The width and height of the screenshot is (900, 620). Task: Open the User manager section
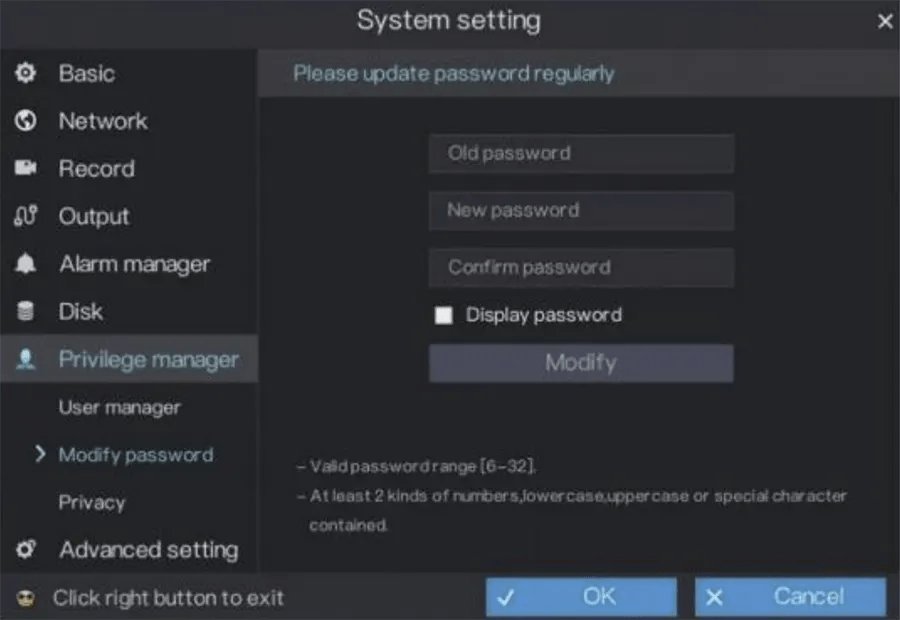(x=120, y=407)
